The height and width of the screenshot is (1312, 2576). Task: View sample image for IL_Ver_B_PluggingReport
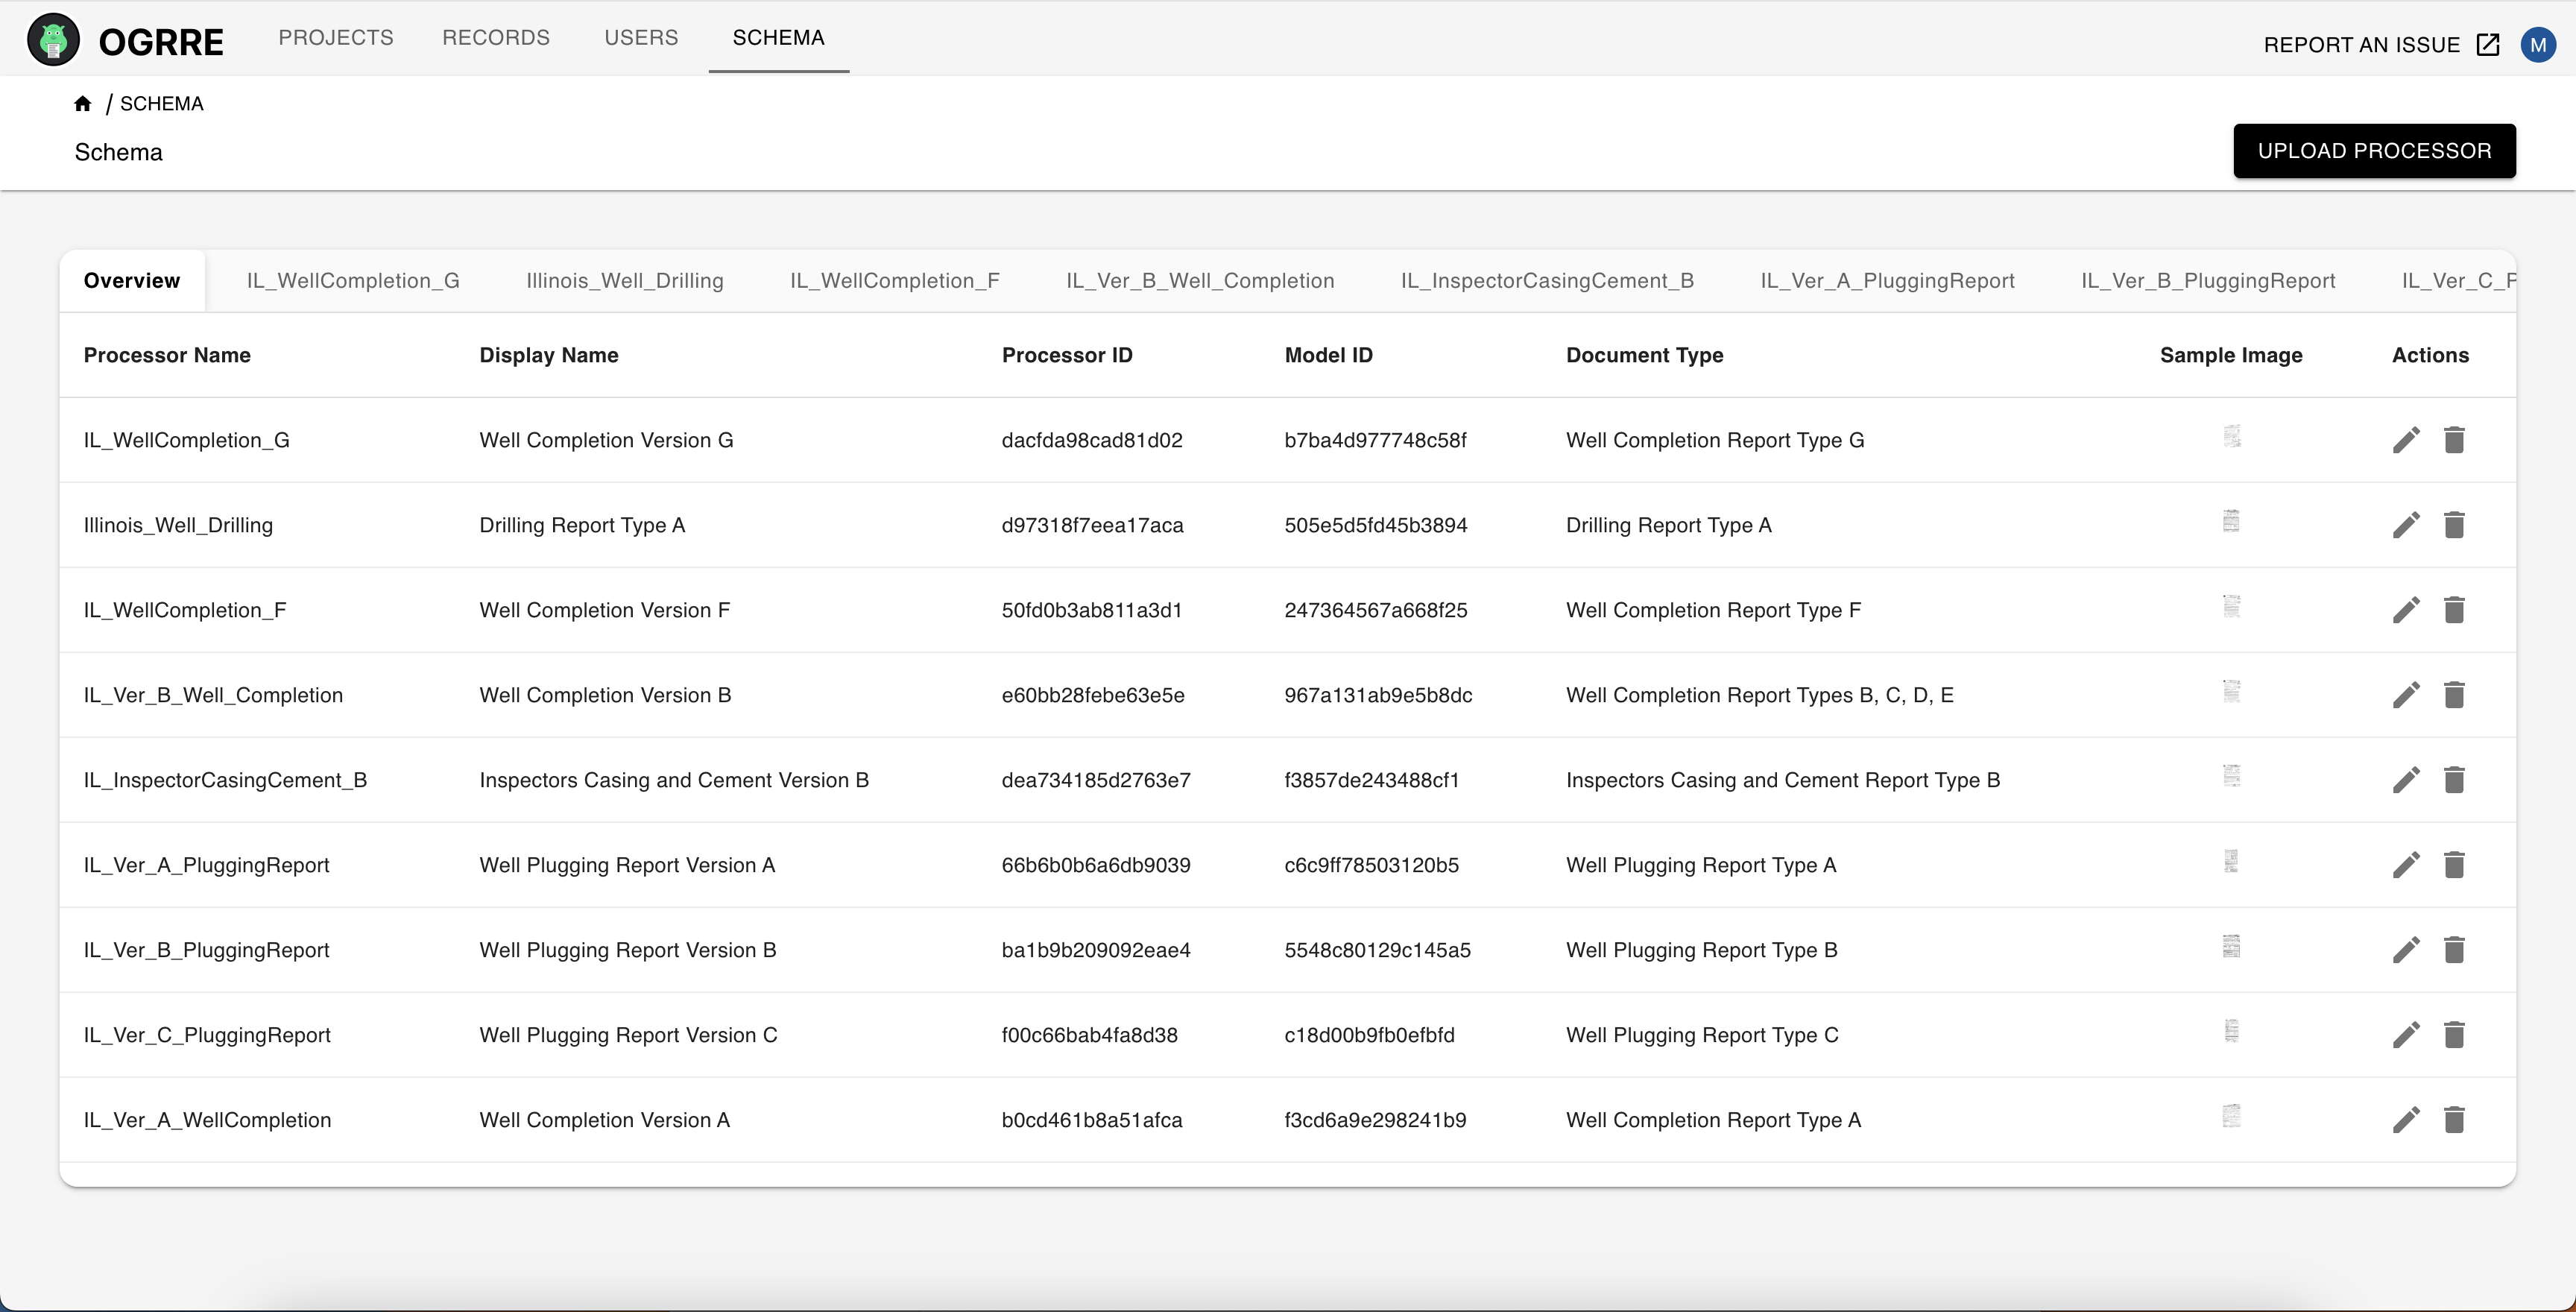(2231, 946)
